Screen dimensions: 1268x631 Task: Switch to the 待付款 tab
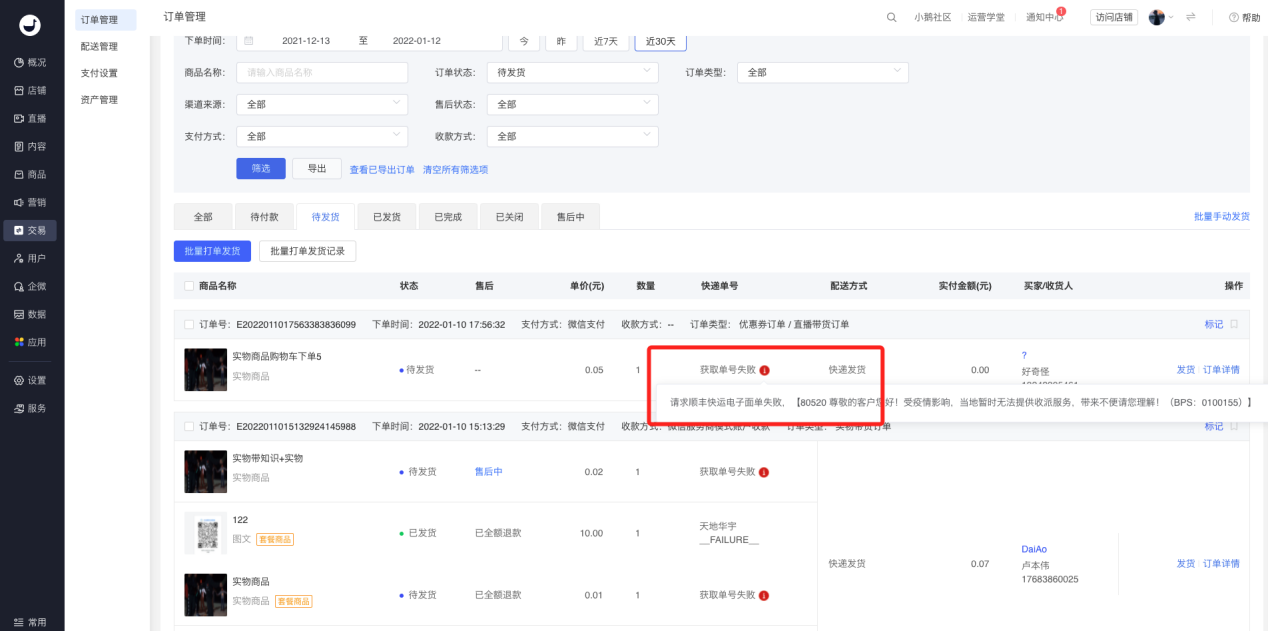click(x=264, y=216)
